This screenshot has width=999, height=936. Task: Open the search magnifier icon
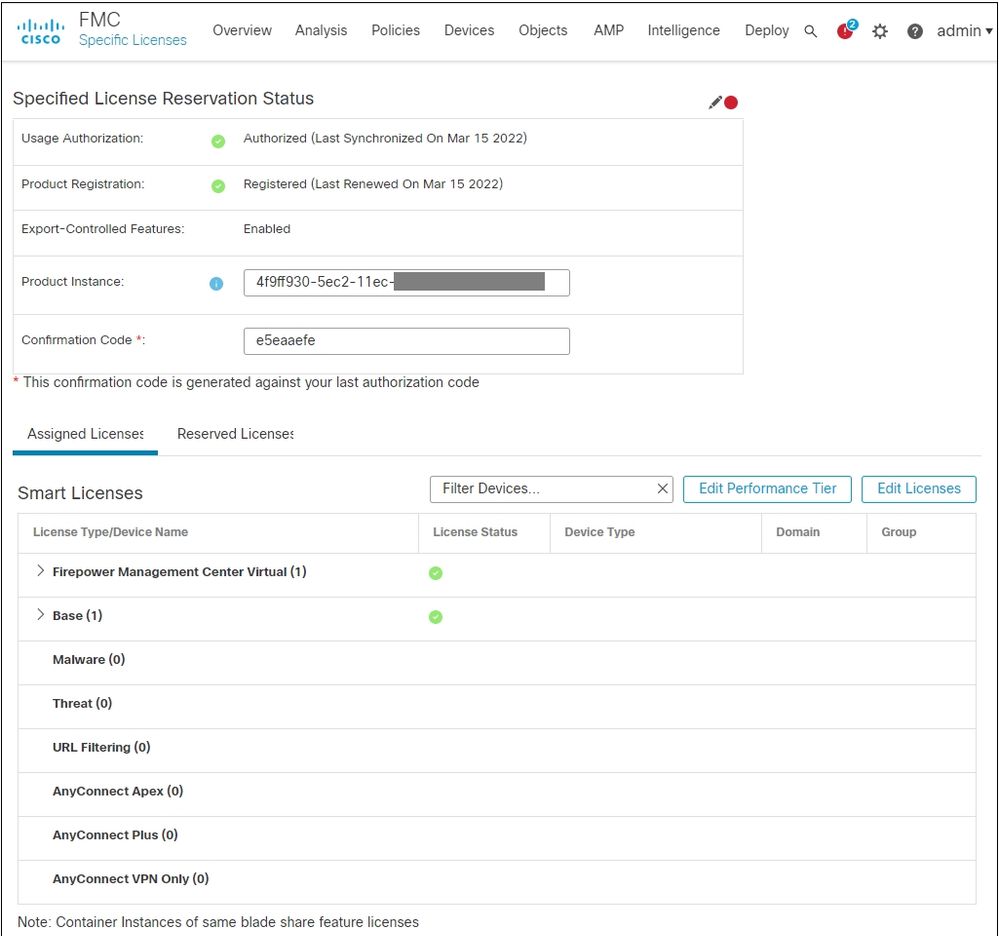pos(810,31)
